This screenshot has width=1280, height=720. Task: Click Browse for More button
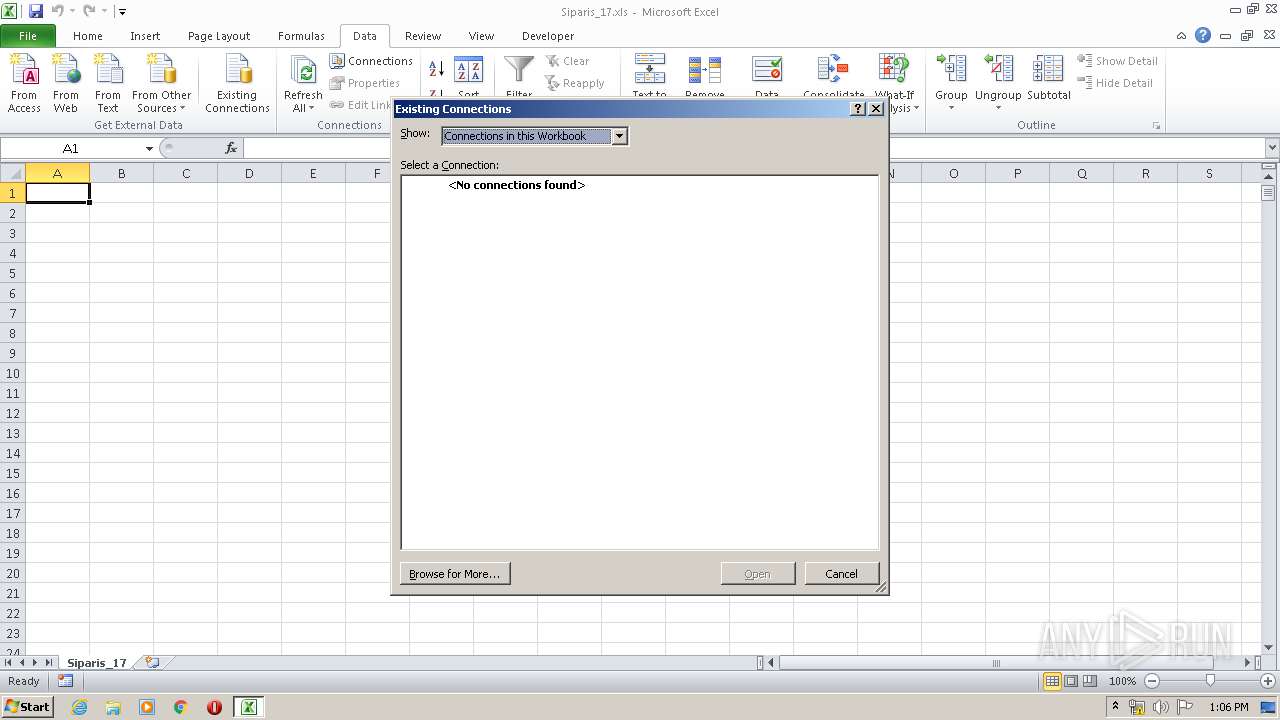(454, 574)
